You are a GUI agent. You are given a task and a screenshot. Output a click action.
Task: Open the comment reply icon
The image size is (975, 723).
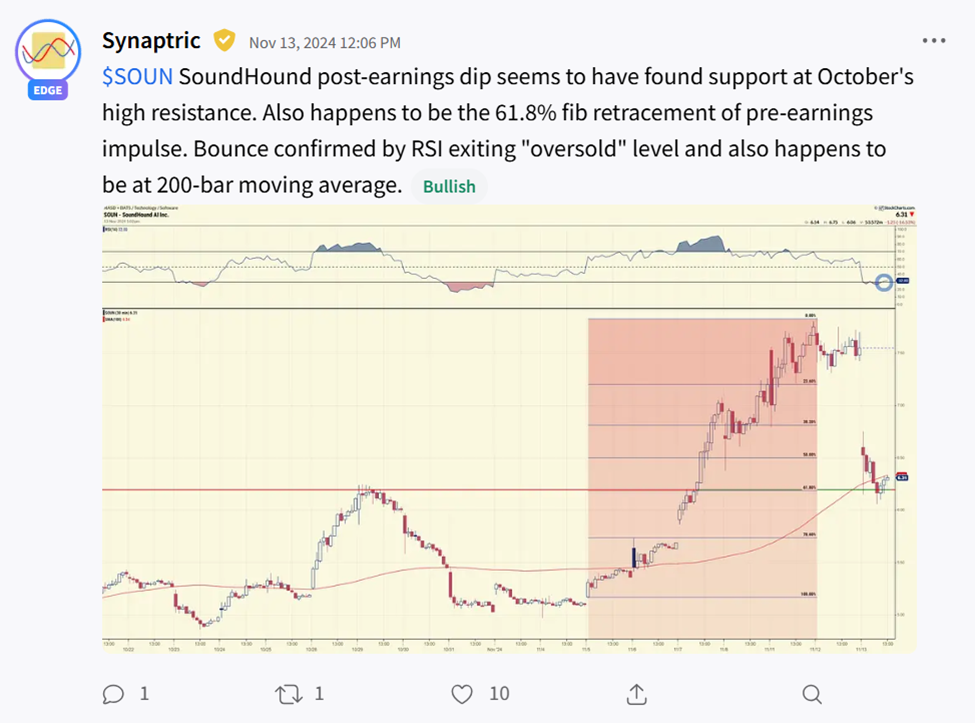(x=114, y=693)
